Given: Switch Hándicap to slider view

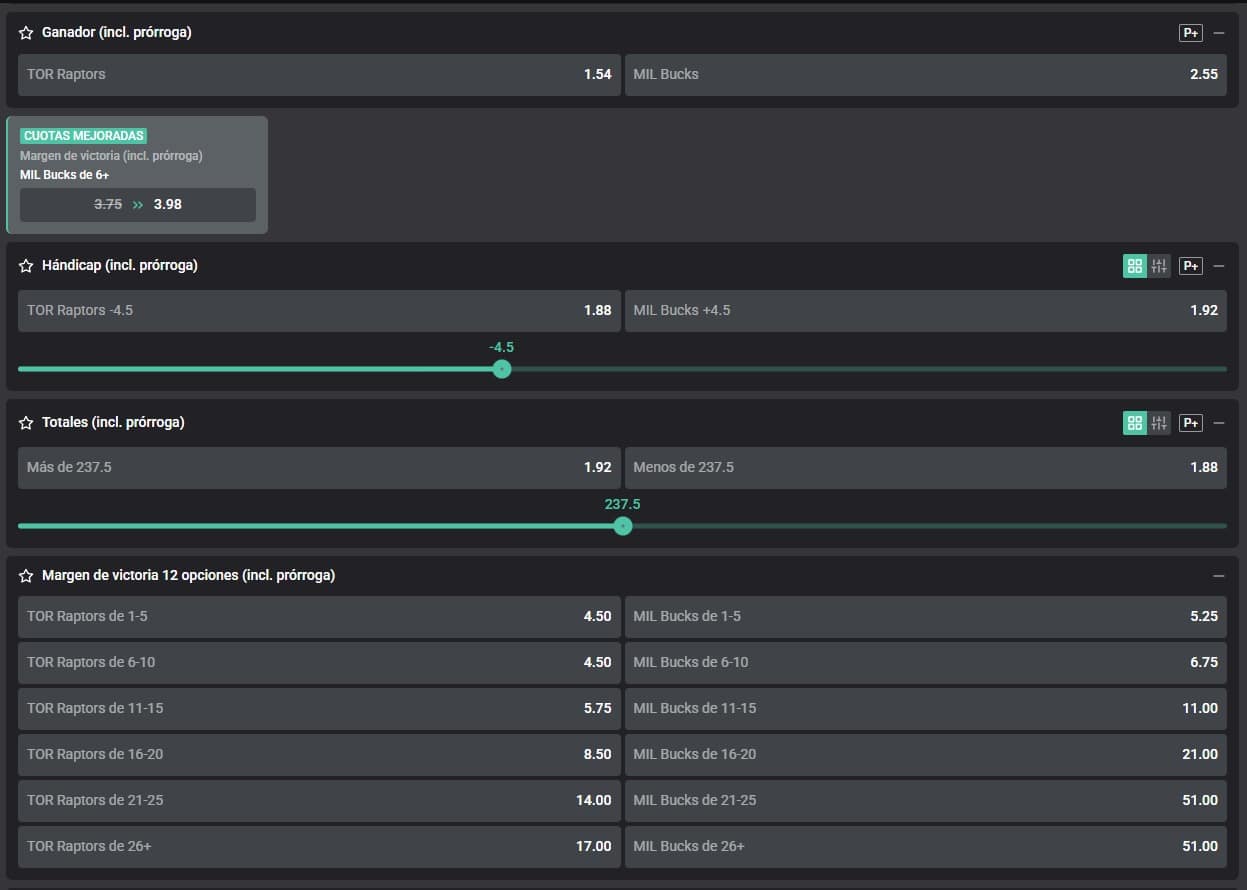Looking at the screenshot, I should [x=1159, y=266].
